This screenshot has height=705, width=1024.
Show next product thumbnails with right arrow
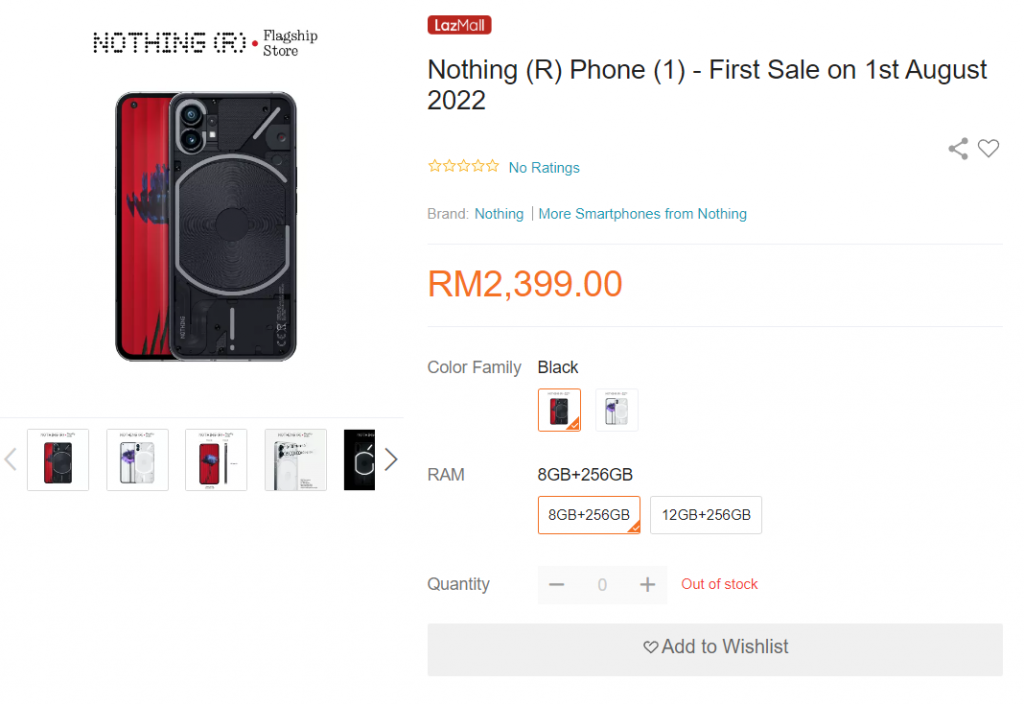point(391,459)
